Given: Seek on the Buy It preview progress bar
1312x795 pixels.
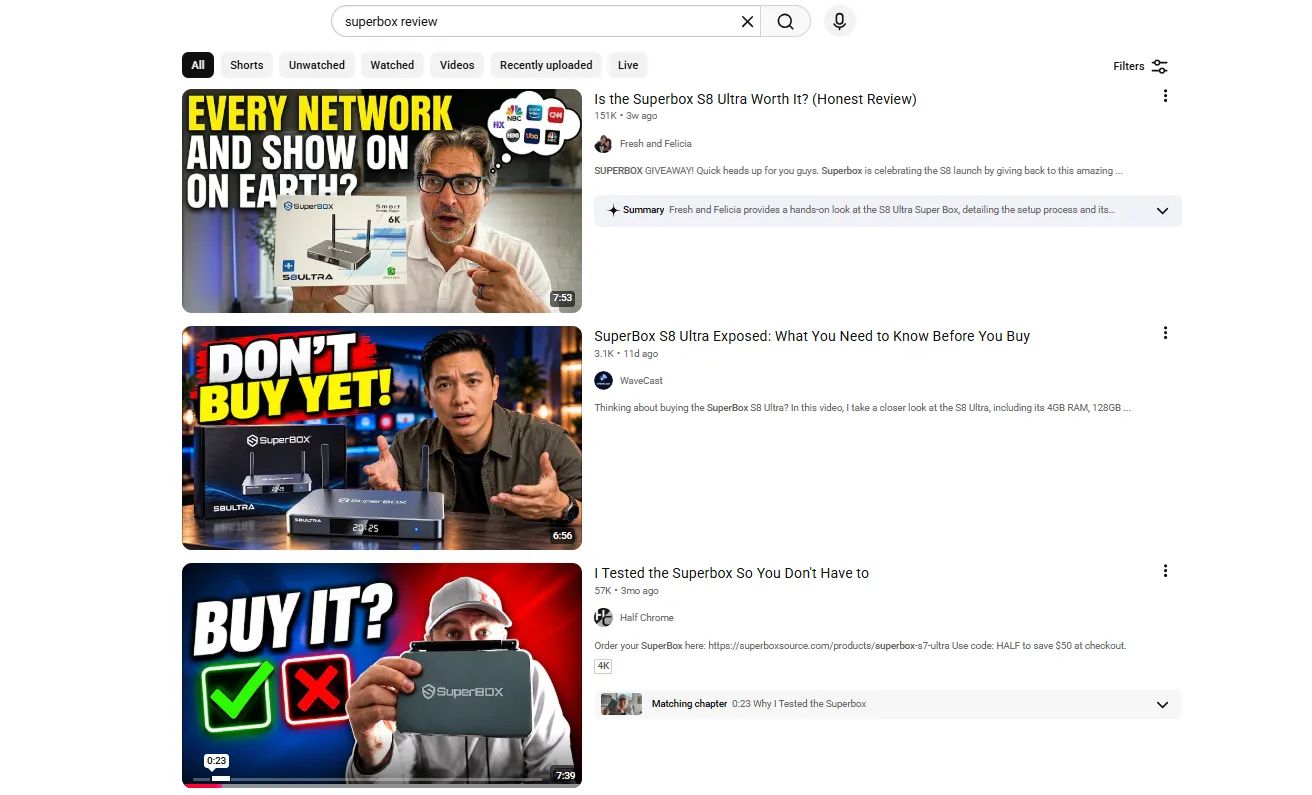Looking at the screenshot, I should tap(367, 778).
